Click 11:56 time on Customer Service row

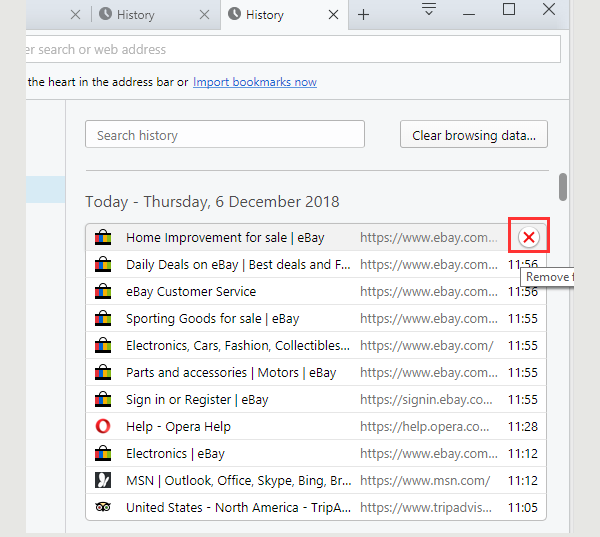pos(523,292)
